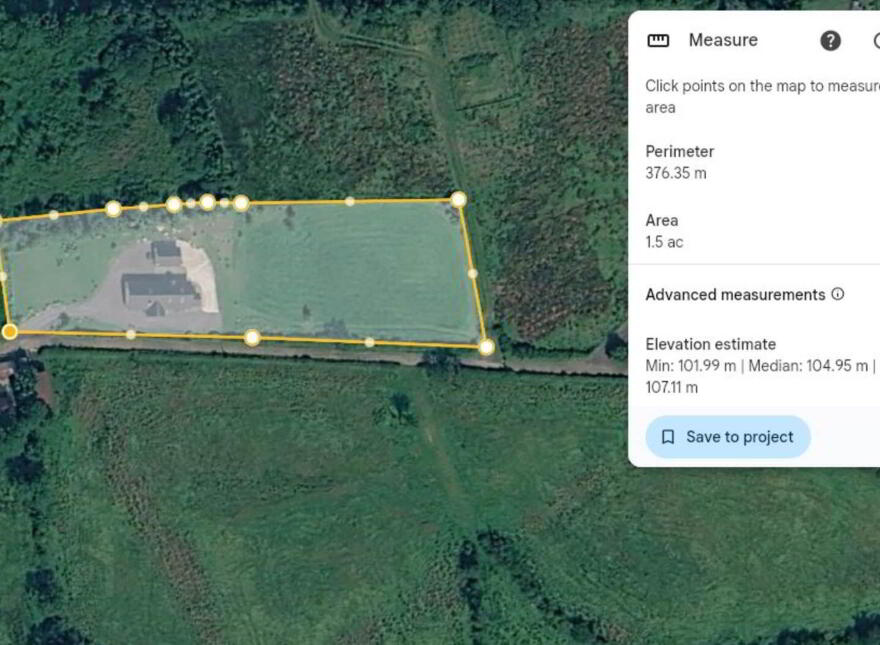Click the perimeter value 376.35 m

tap(676, 173)
